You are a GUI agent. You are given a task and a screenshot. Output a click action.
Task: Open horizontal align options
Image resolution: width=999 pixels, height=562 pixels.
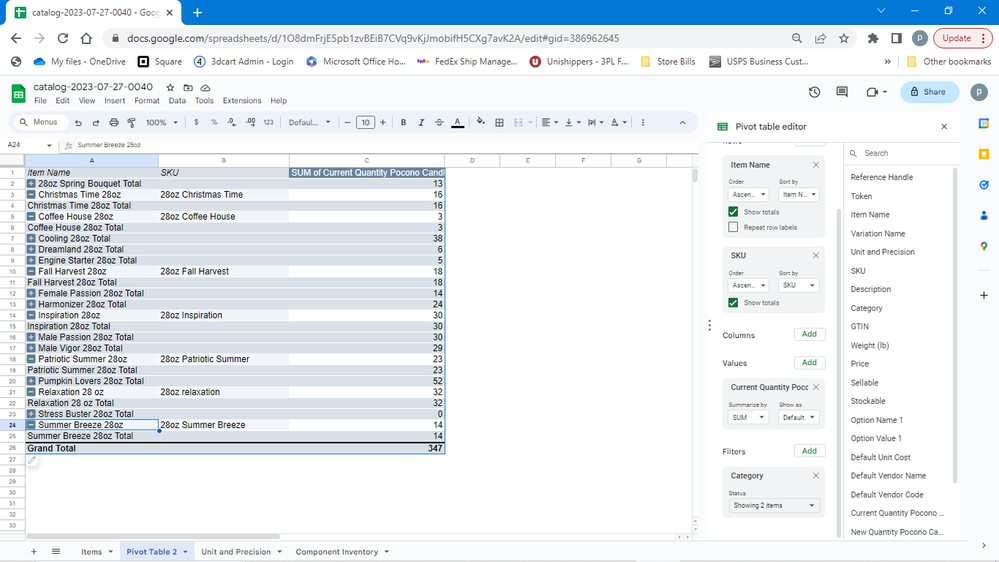[549, 122]
